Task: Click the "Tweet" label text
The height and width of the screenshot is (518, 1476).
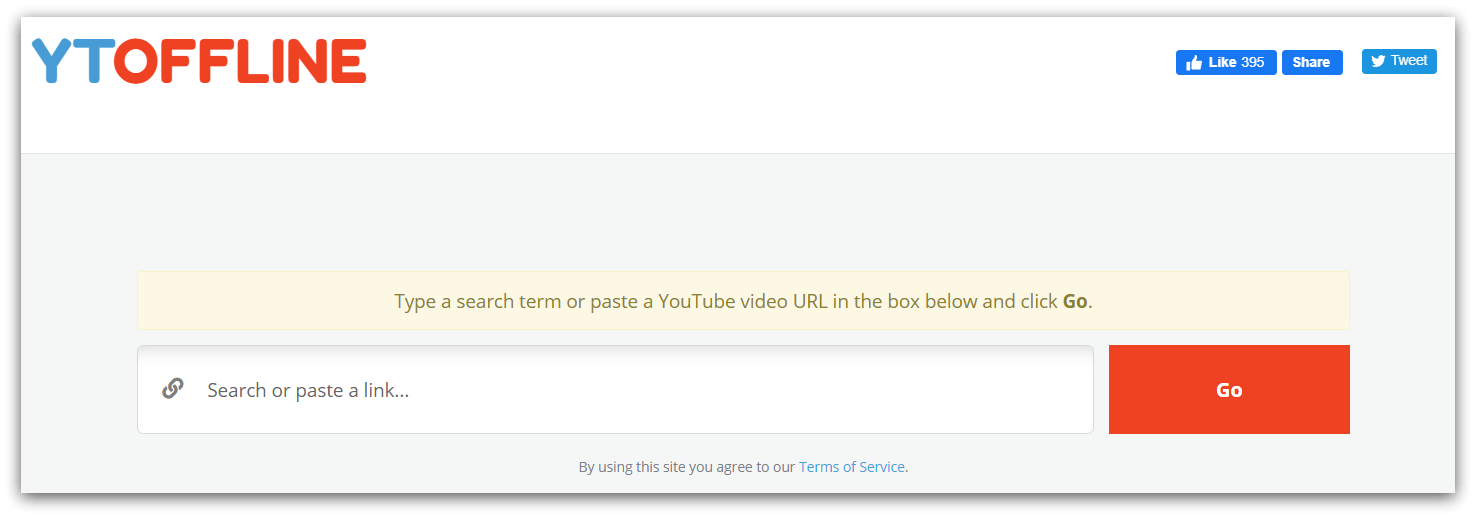Action: pos(1408,61)
